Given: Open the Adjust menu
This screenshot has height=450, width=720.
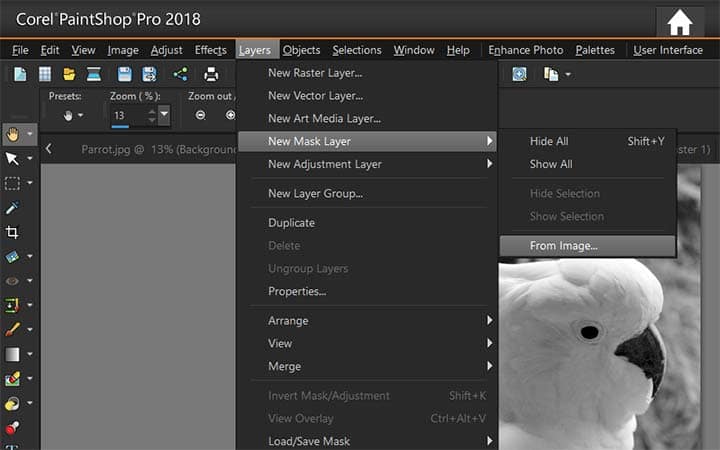Looking at the screenshot, I should point(166,50).
